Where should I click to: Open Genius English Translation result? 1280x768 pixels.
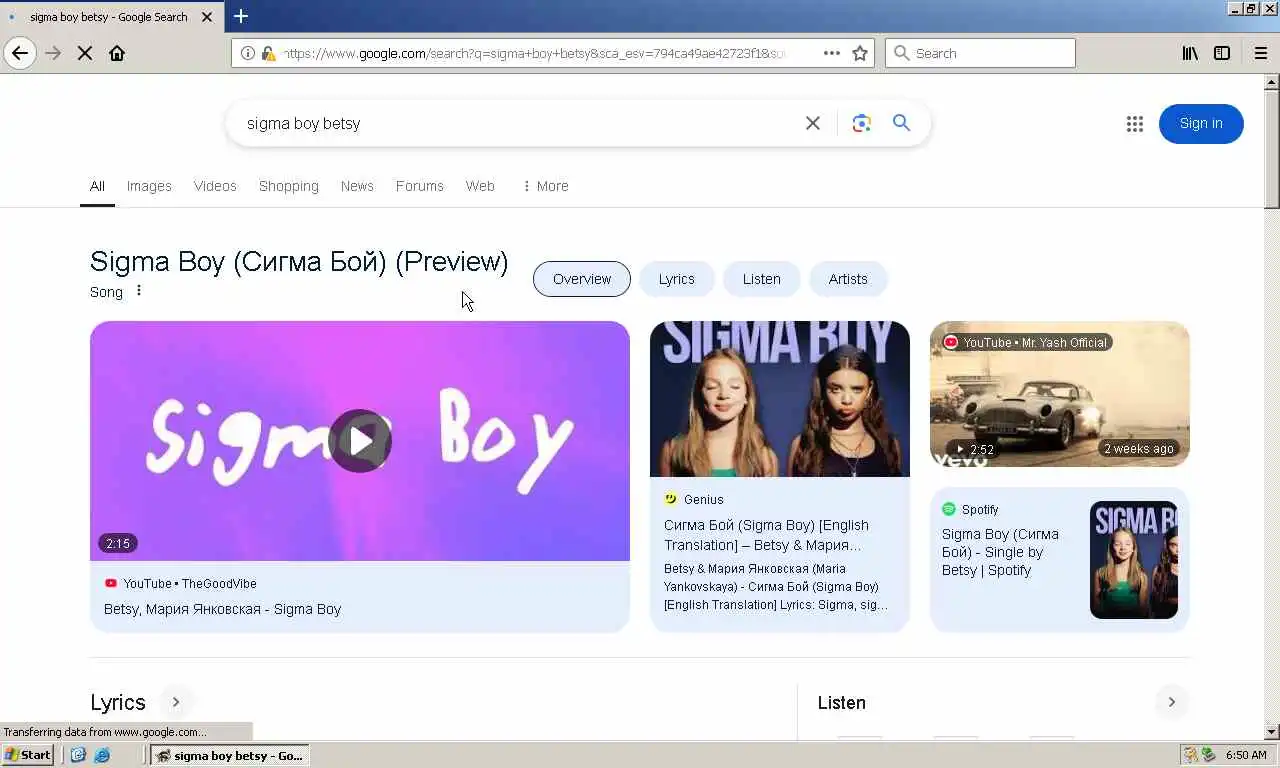point(766,535)
